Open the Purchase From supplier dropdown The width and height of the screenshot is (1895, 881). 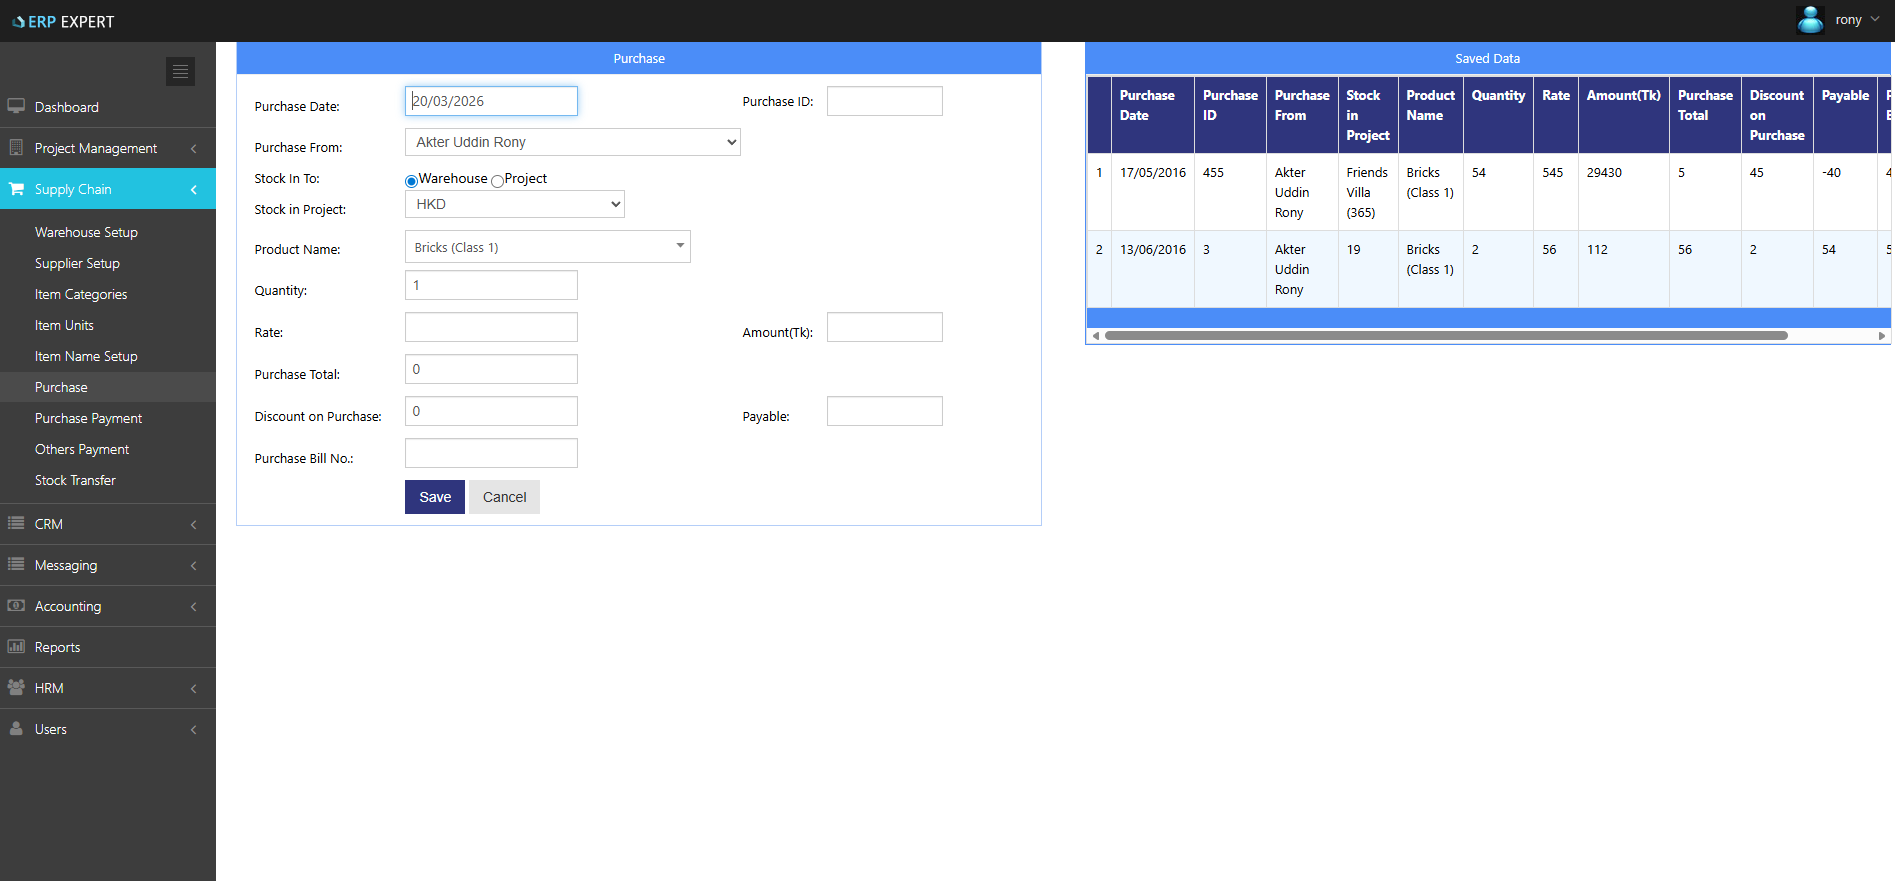tap(572, 142)
